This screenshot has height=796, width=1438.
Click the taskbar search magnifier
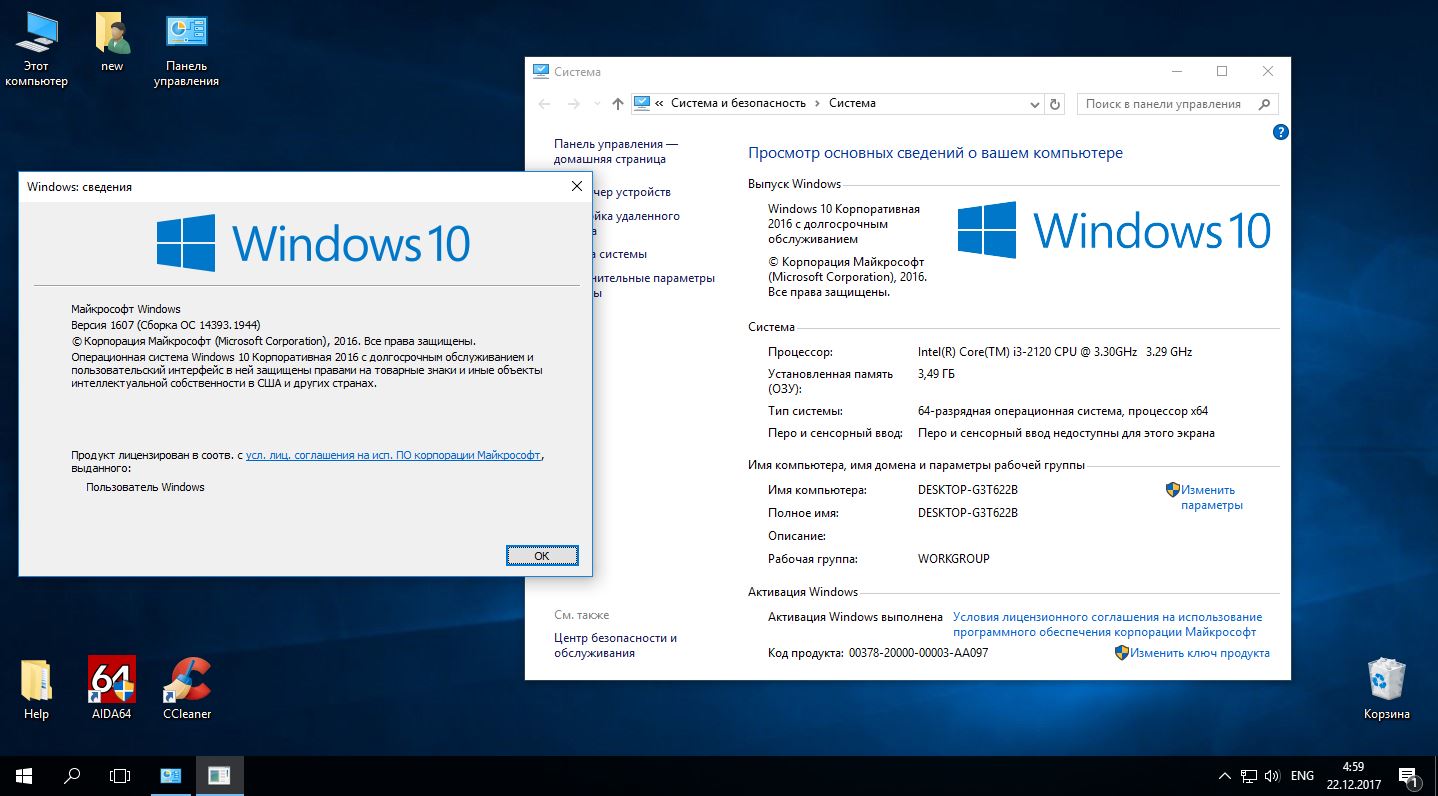(x=72, y=776)
